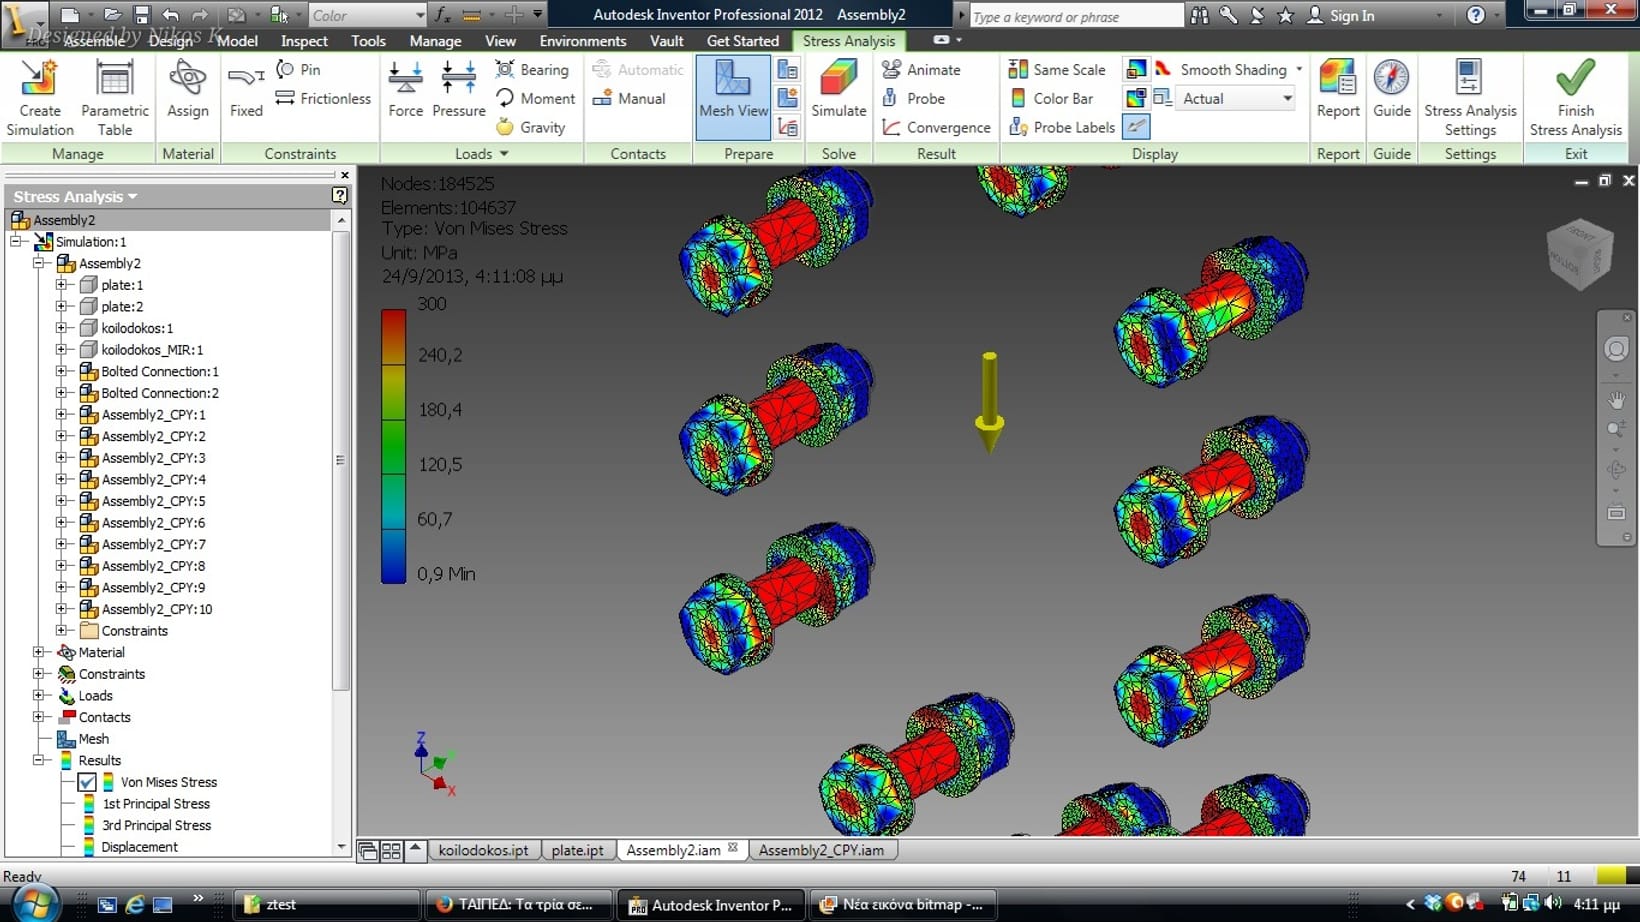
Task: Click the keyword search input field
Action: [x=1075, y=16]
